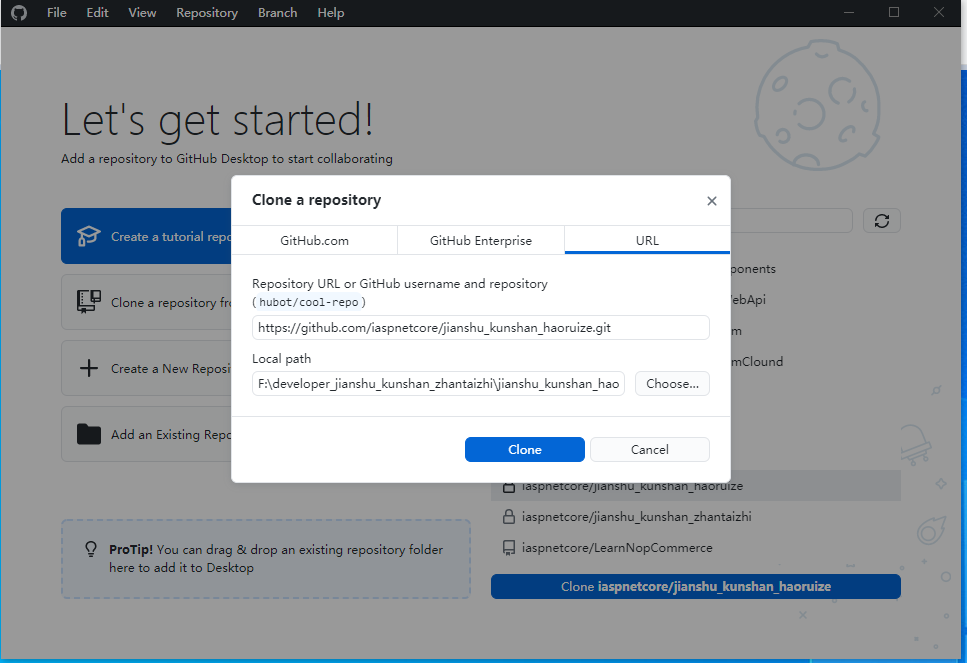
Task: Close the GitHub Desktop window
Action: coord(939,13)
